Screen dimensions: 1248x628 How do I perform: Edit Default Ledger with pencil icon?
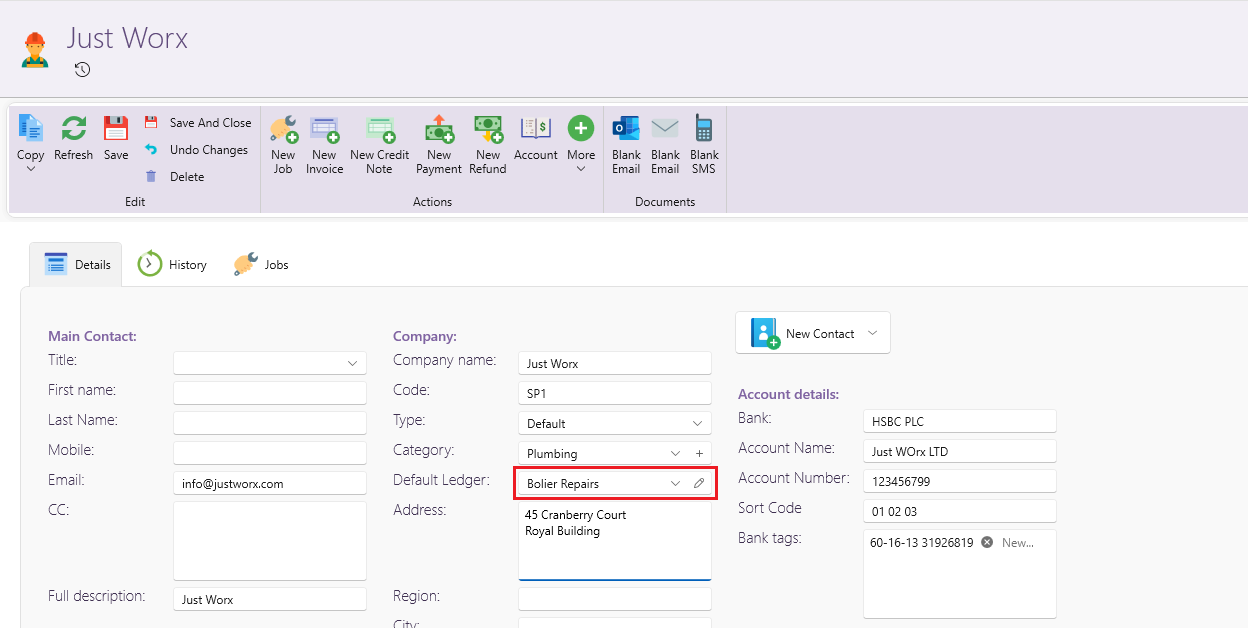tap(699, 484)
